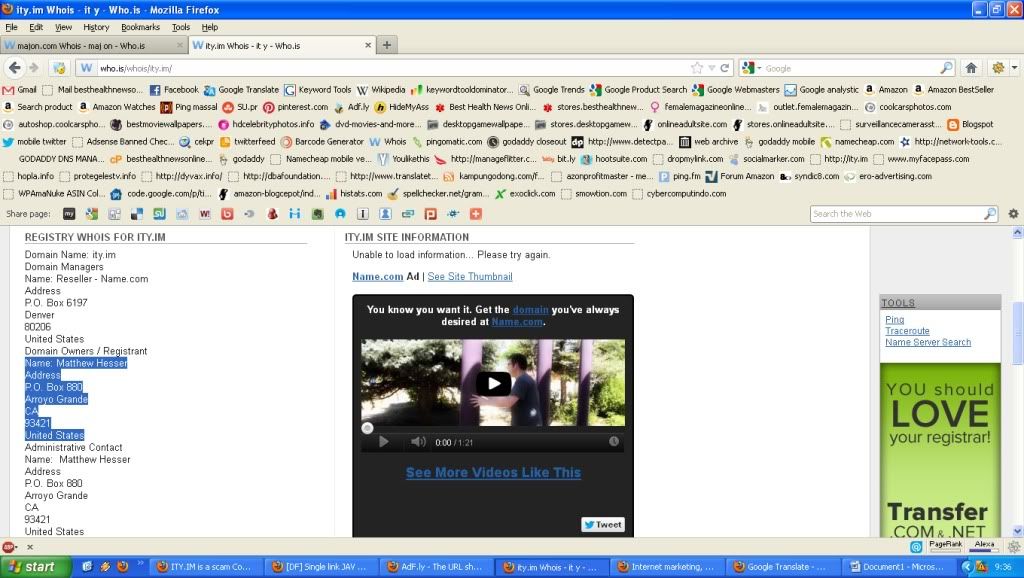The height and width of the screenshot is (578, 1024).
Task: Share page via Evernote elephant icon
Action: tap(317, 214)
